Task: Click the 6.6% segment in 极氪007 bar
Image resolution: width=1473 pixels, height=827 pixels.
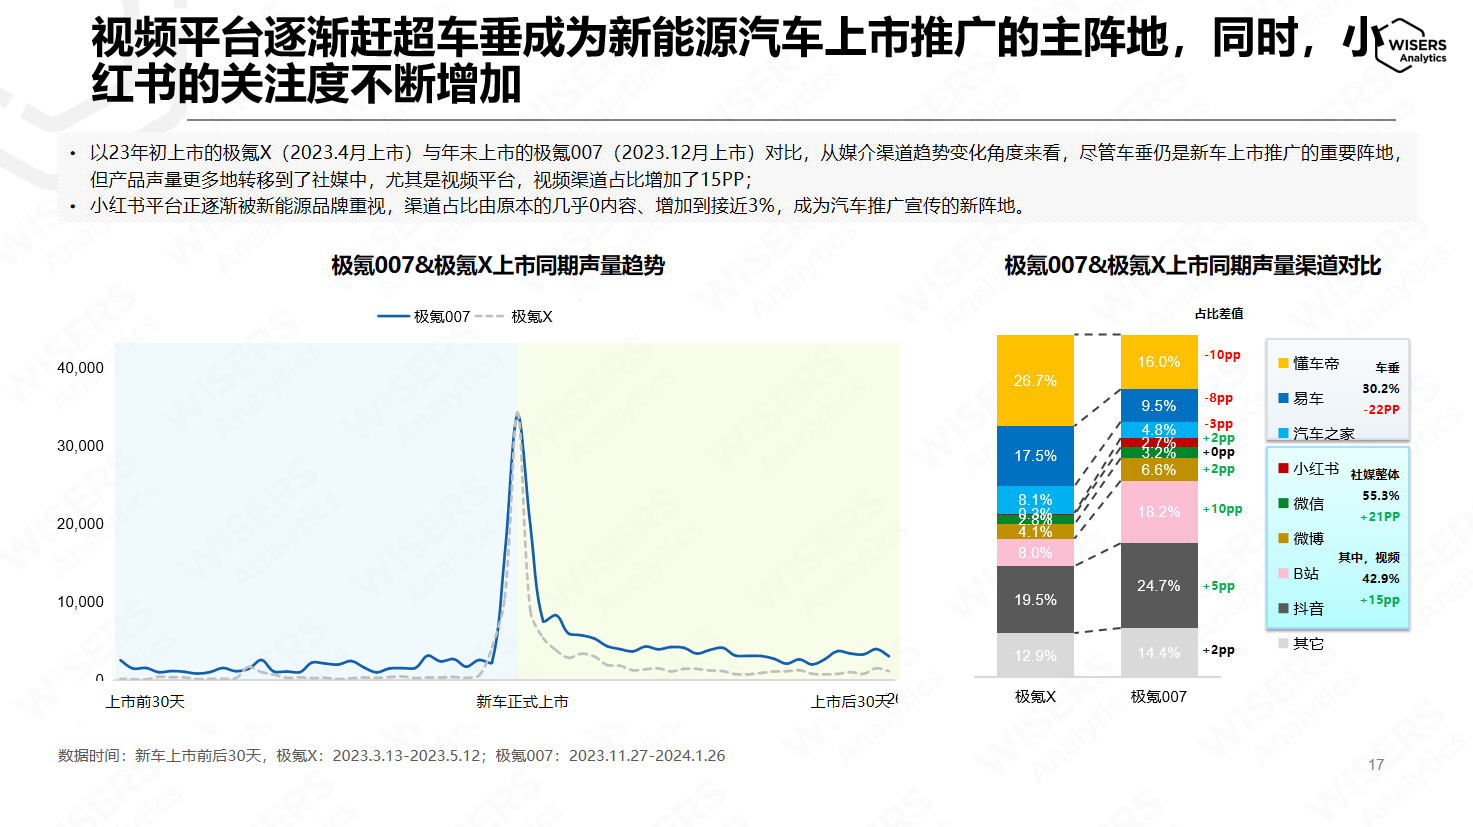Action: point(1159,469)
